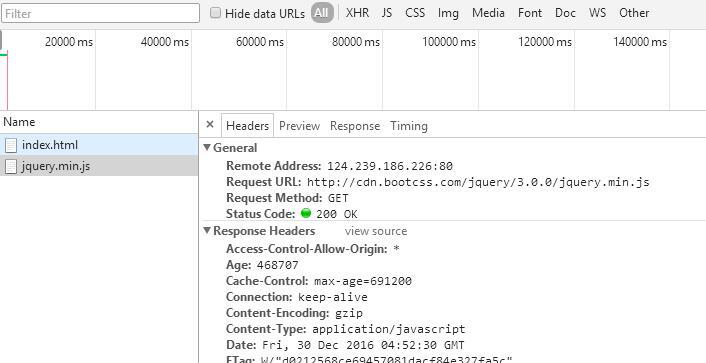Filter requests by Media
706x363 pixels.
pos(488,13)
